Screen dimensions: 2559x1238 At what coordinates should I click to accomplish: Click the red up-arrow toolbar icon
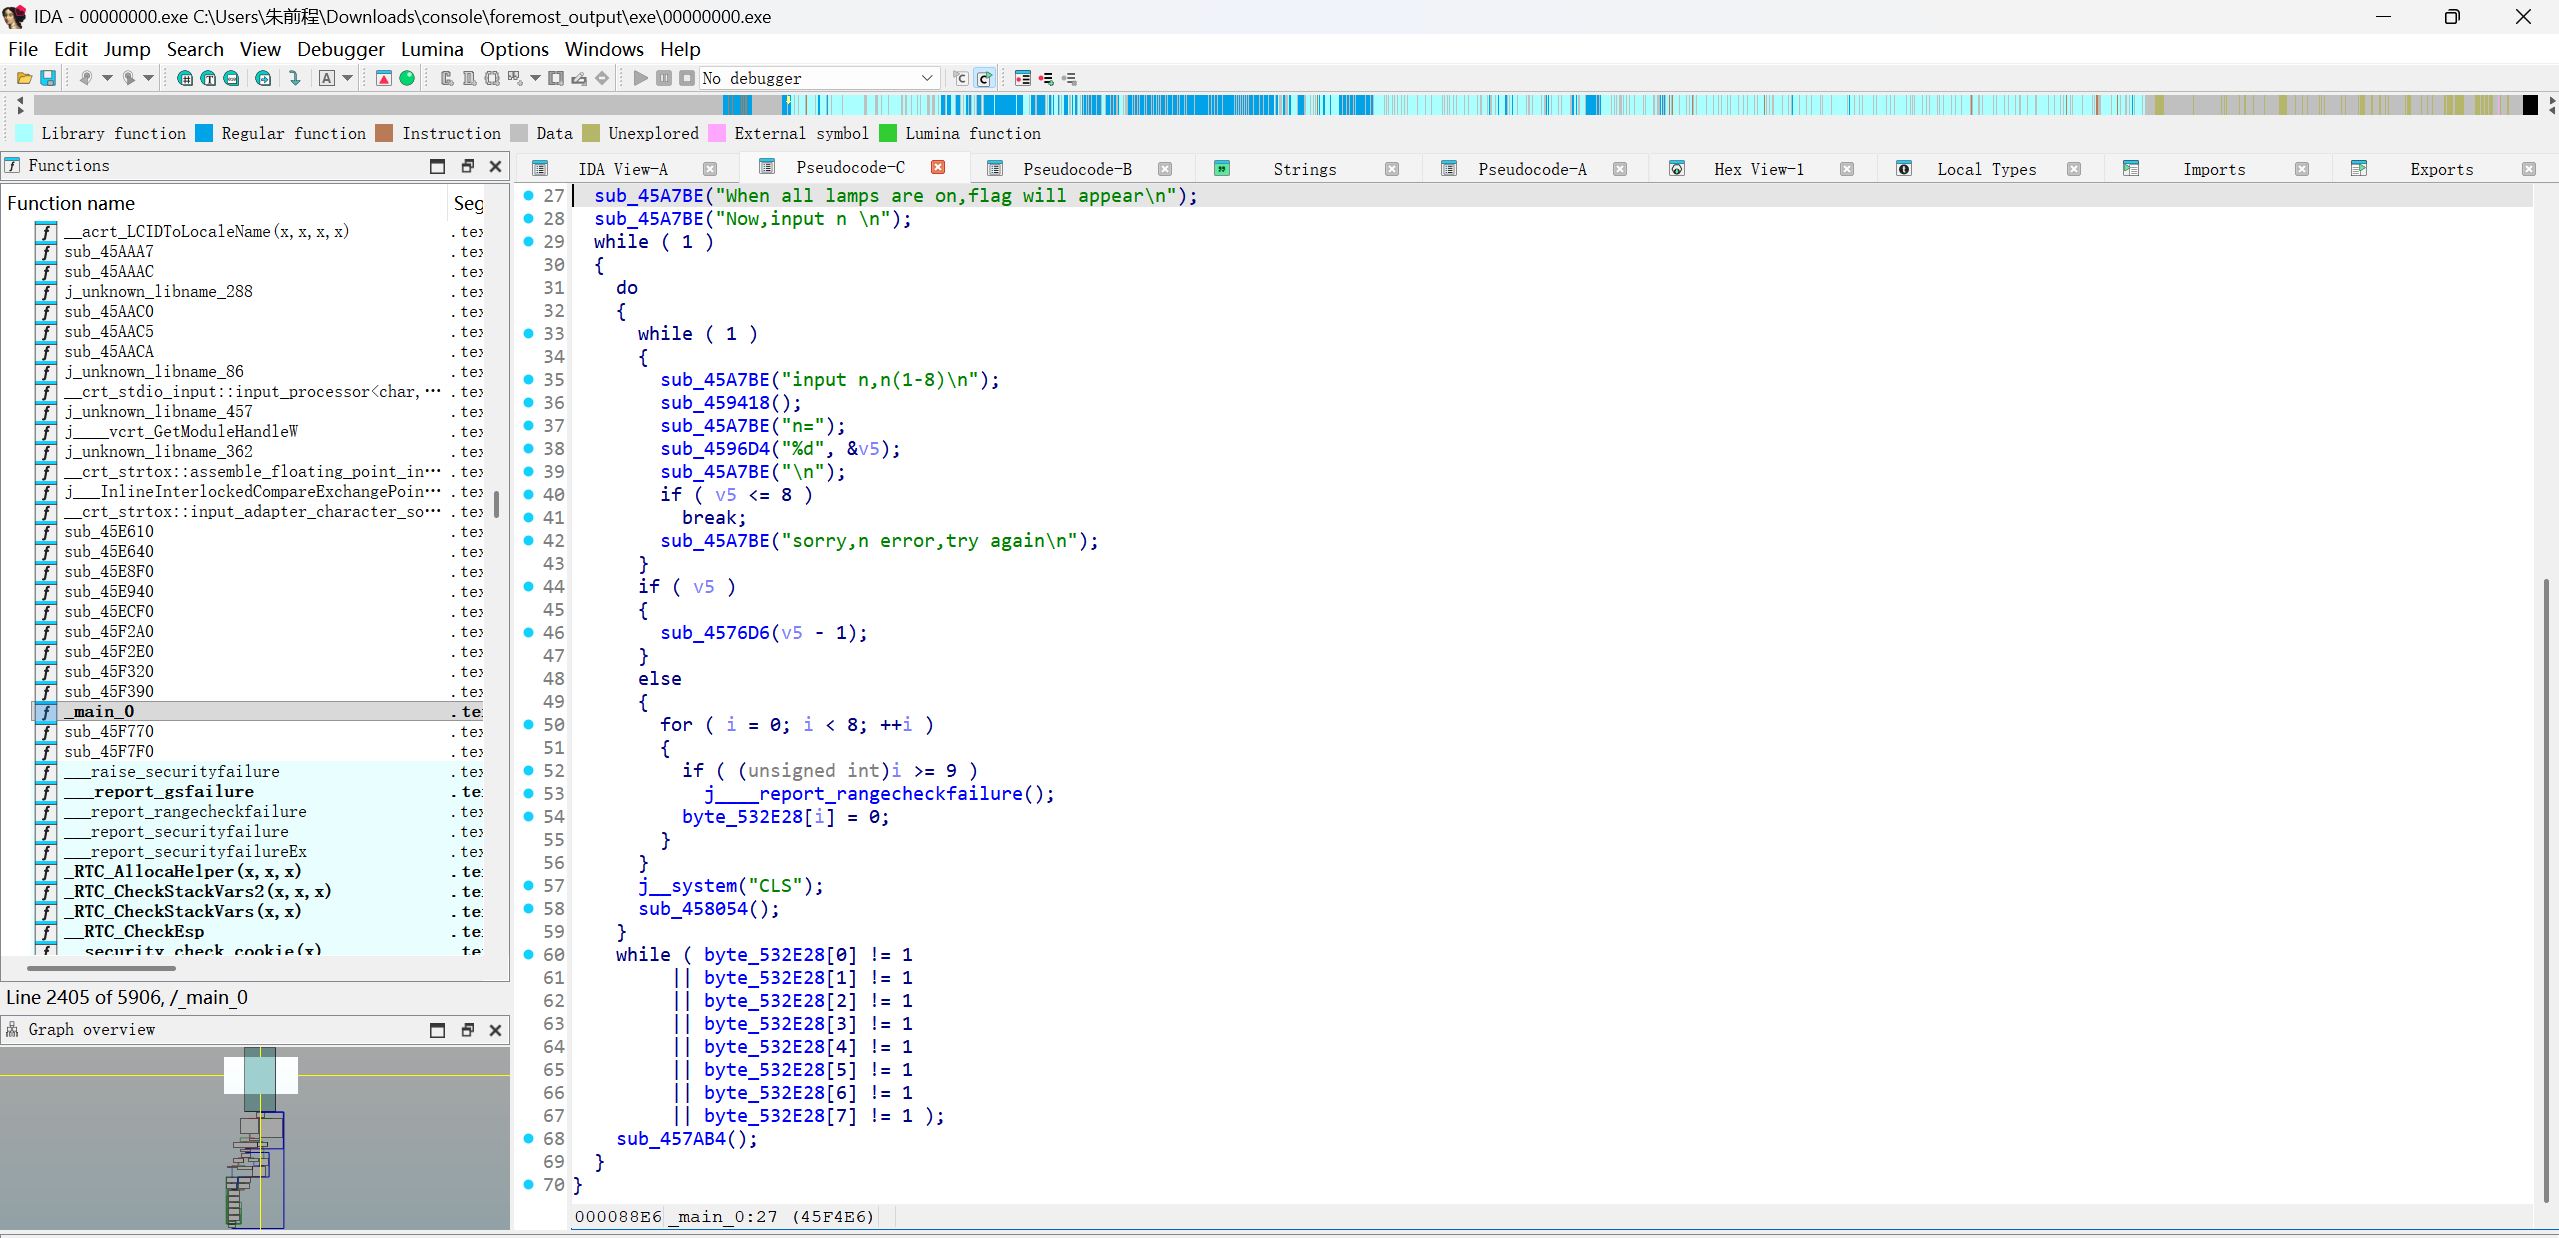point(383,78)
